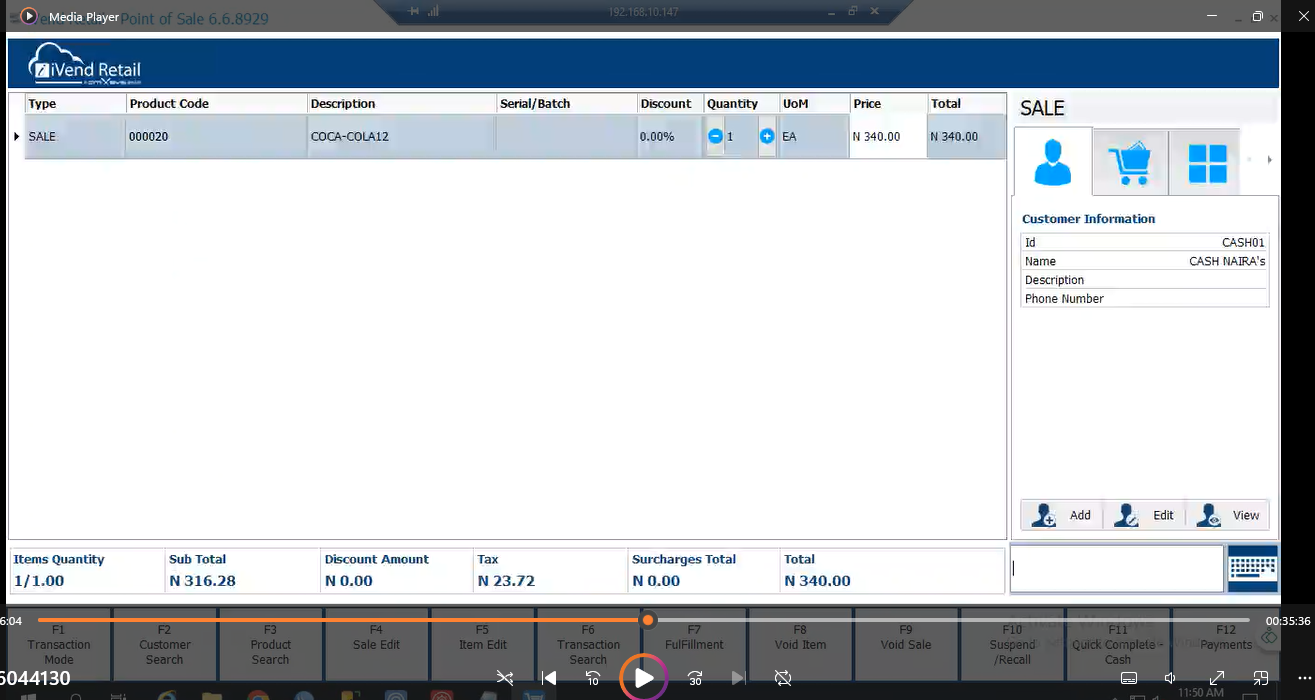Click the volume speaker icon
1315x700 pixels.
[x=1171, y=678]
